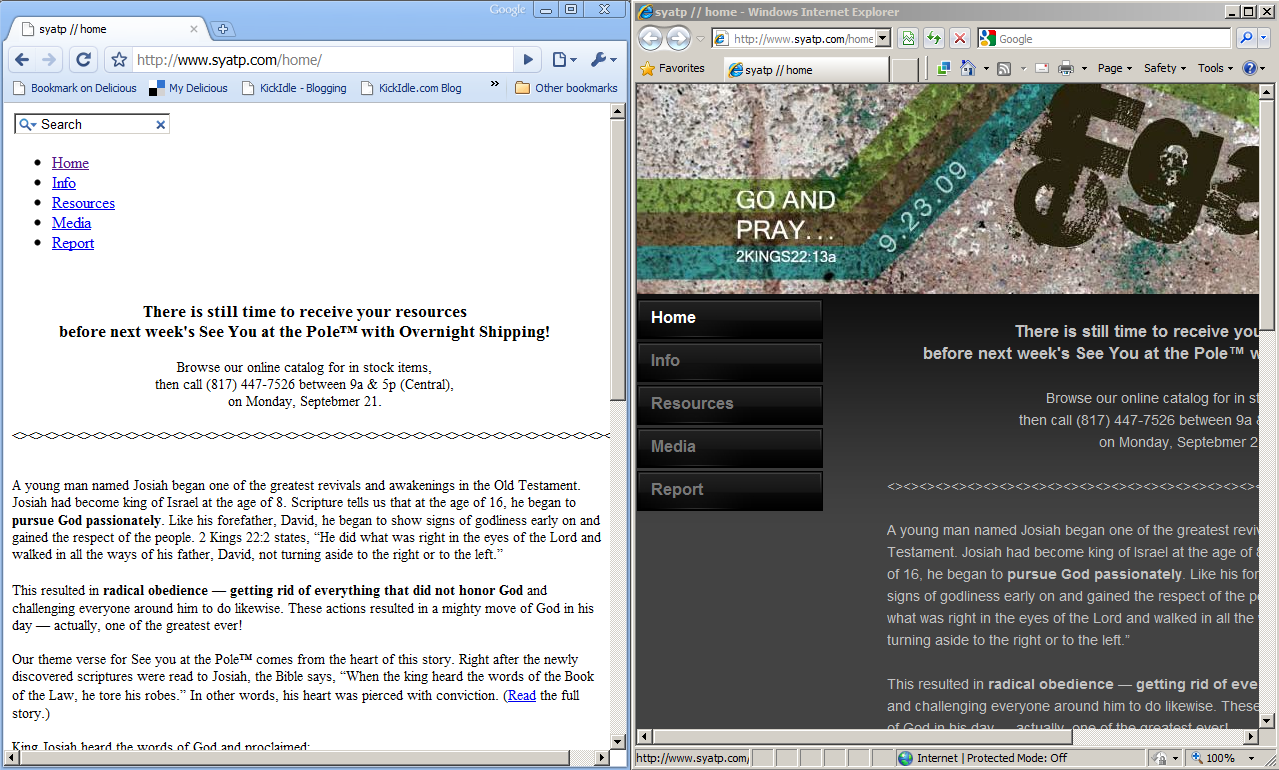The image size is (1279, 770).
Task: Click the Read link to see the full story
Action: (x=520, y=694)
